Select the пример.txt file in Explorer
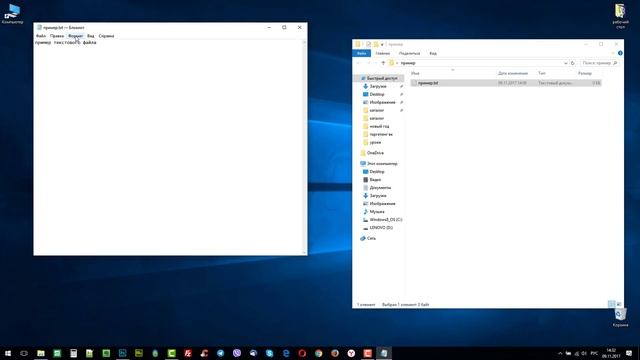The width and height of the screenshot is (640, 360). point(506,83)
